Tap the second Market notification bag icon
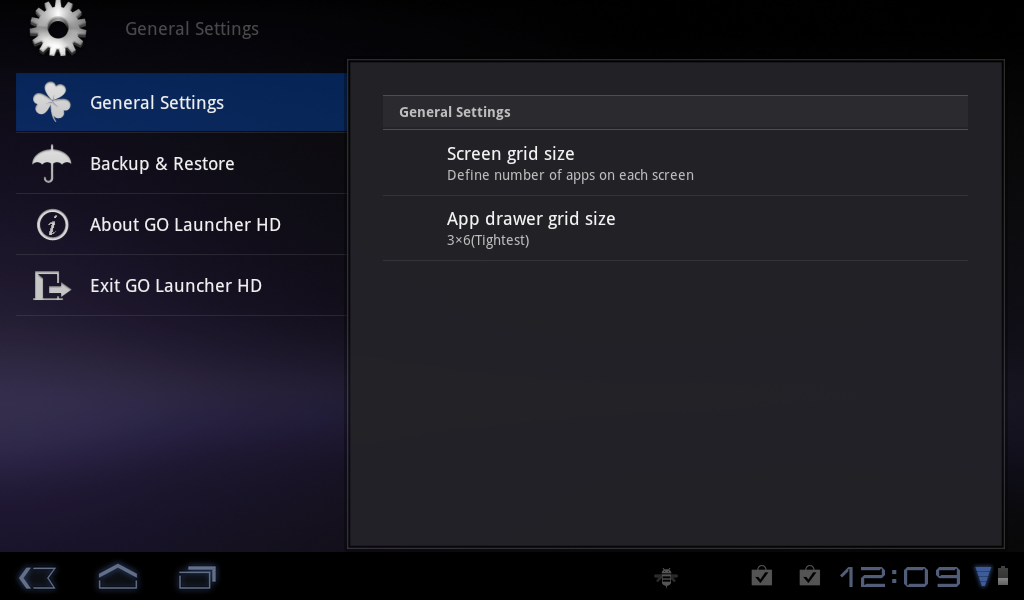 (x=810, y=576)
